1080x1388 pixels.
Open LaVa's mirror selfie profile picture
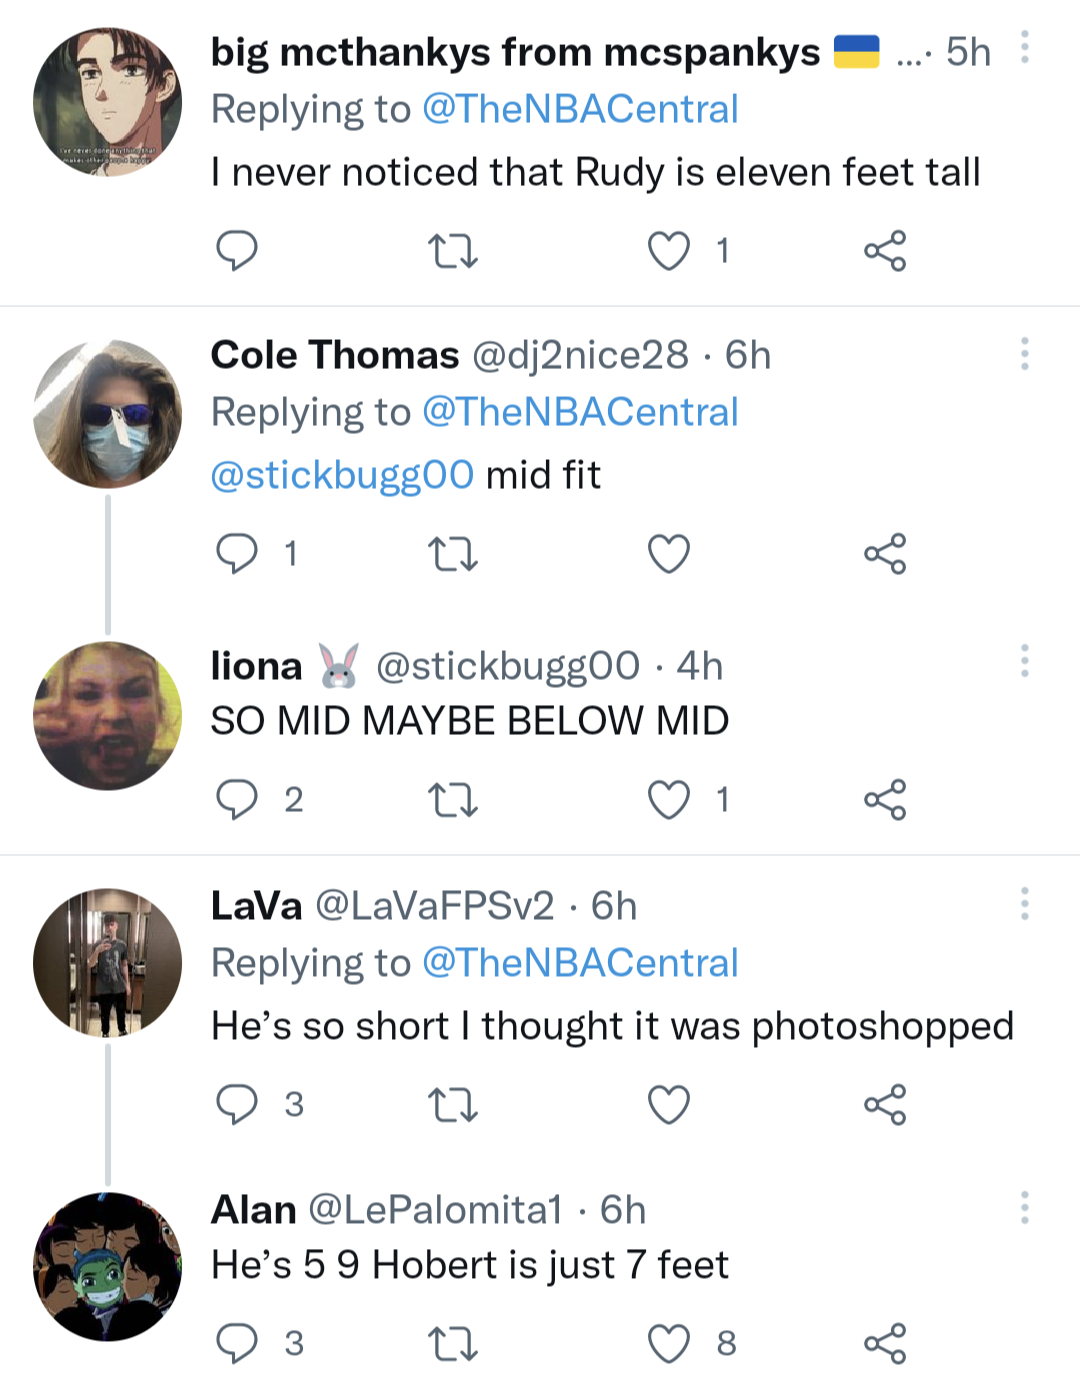(108, 963)
